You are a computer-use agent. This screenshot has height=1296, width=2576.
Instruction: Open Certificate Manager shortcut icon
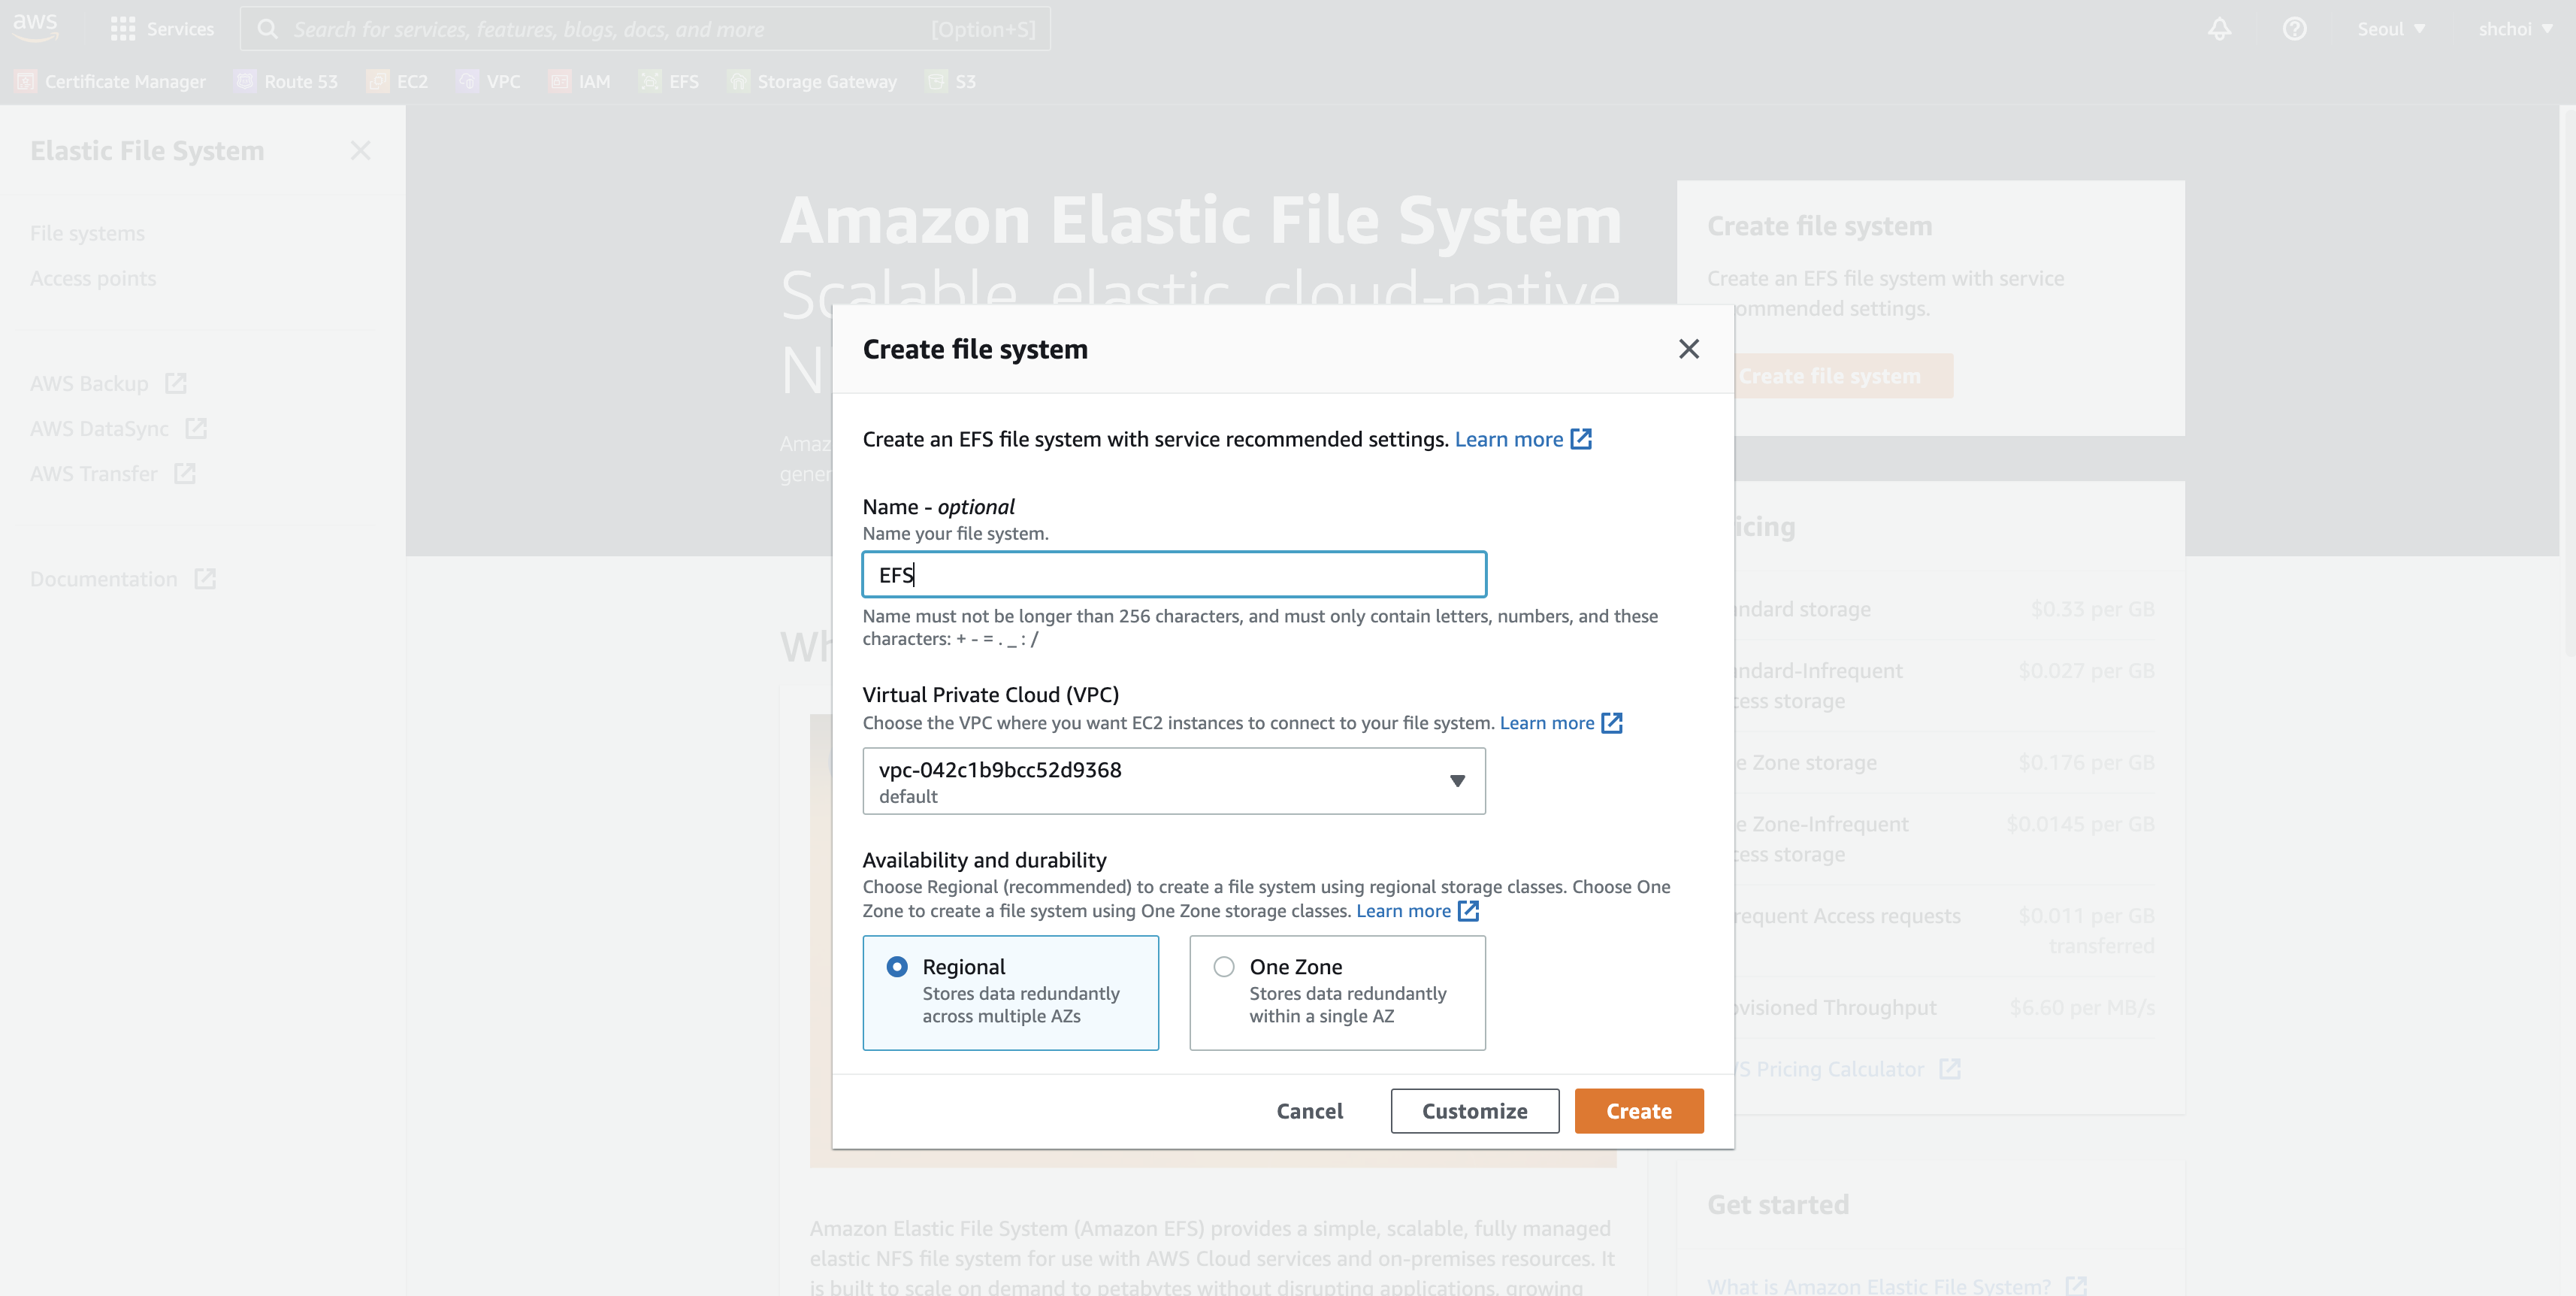pyautogui.click(x=26, y=81)
